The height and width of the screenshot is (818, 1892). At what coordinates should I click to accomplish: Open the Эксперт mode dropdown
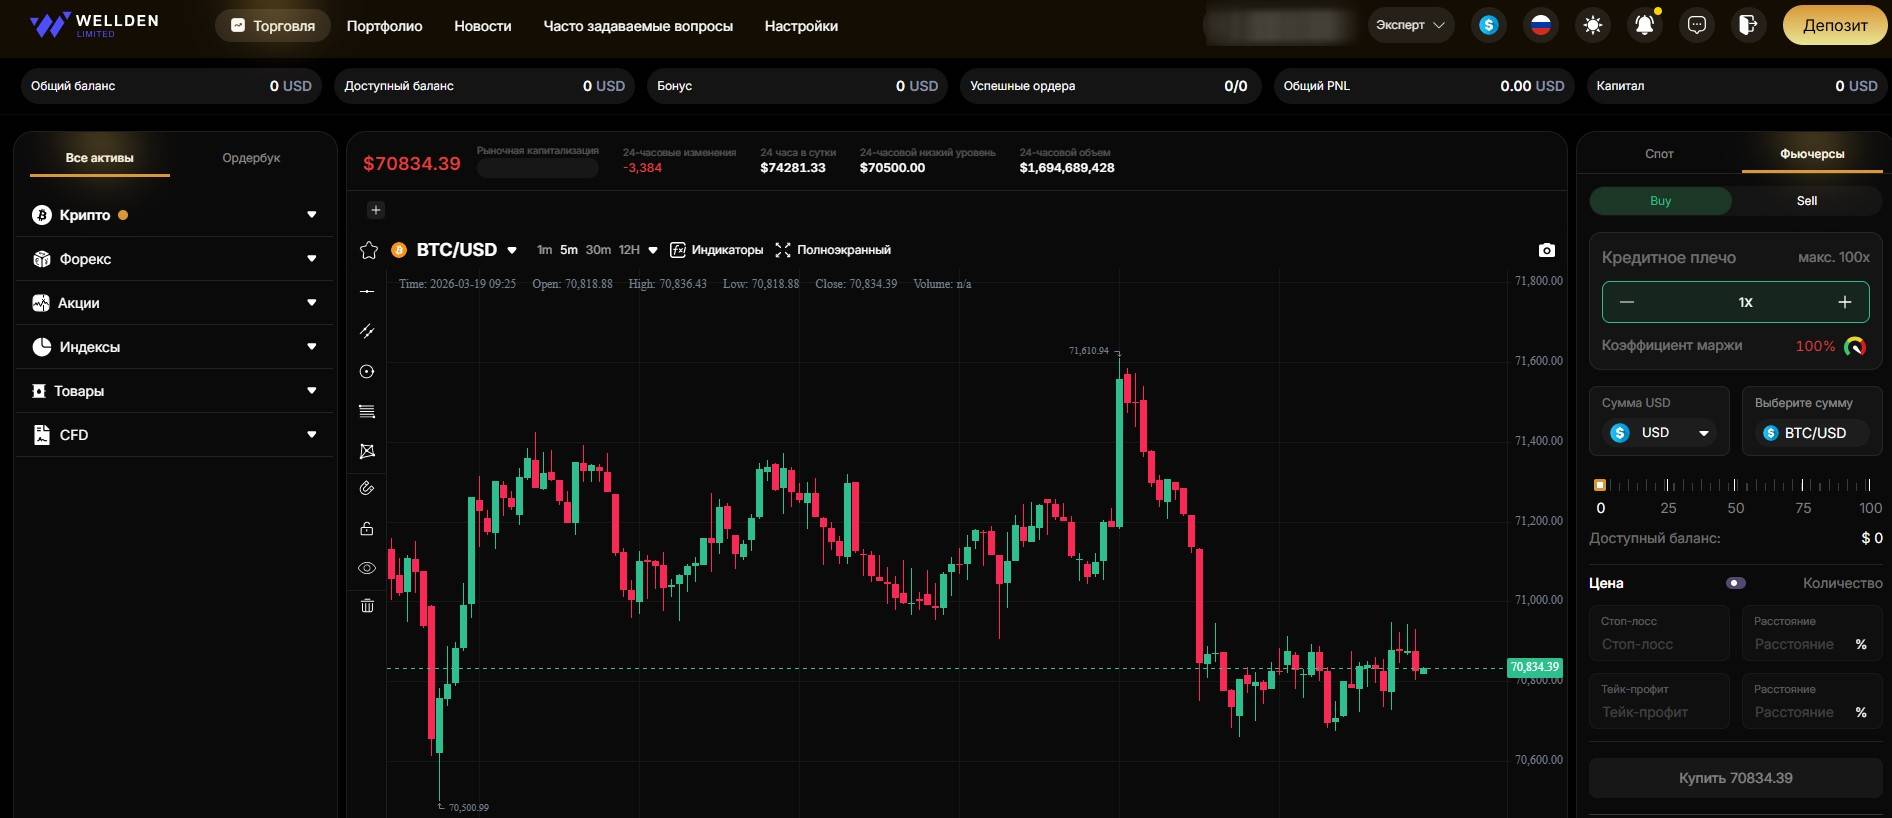[1410, 25]
